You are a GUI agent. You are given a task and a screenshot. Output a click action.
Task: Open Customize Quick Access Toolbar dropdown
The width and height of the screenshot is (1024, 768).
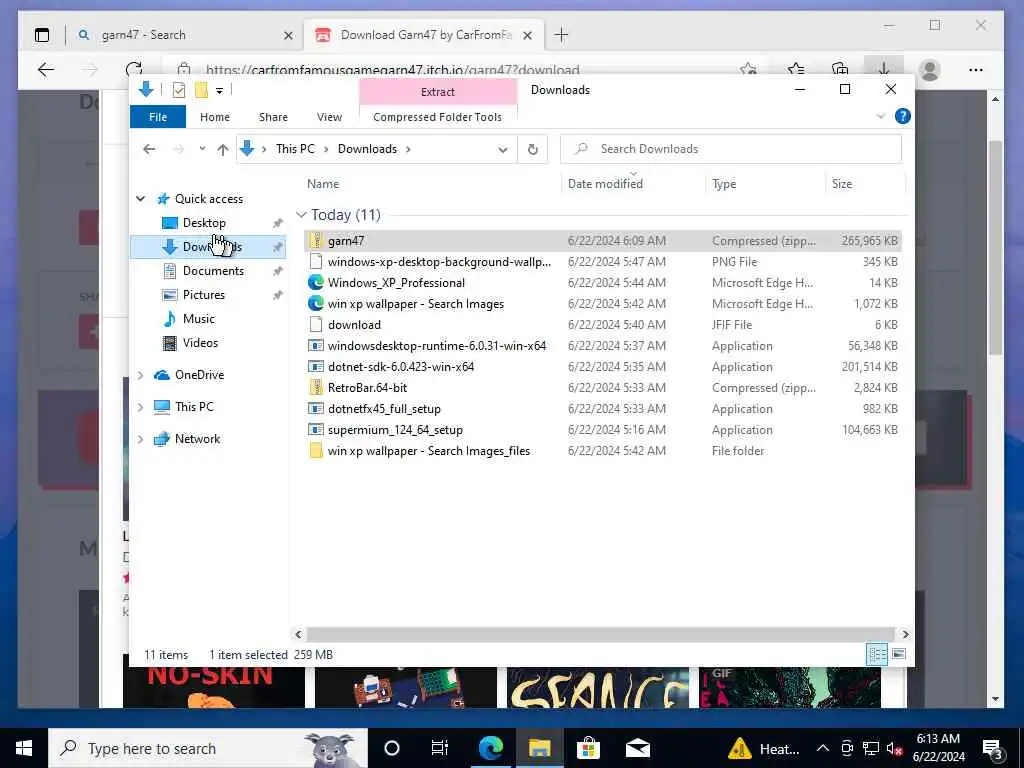[x=219, y=91]
